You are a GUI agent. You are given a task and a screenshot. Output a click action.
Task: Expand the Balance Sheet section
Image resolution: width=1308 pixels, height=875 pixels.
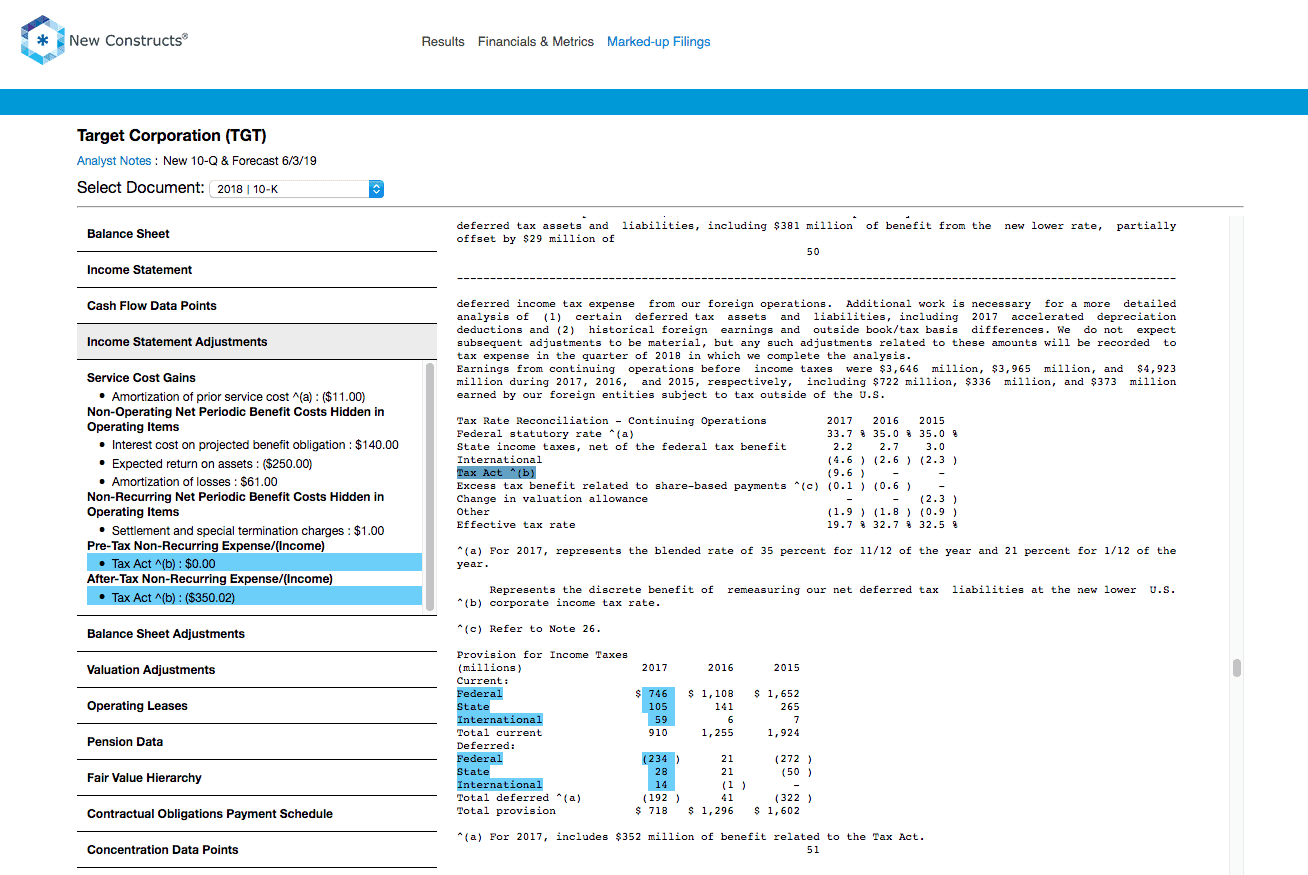pos(256,234)
